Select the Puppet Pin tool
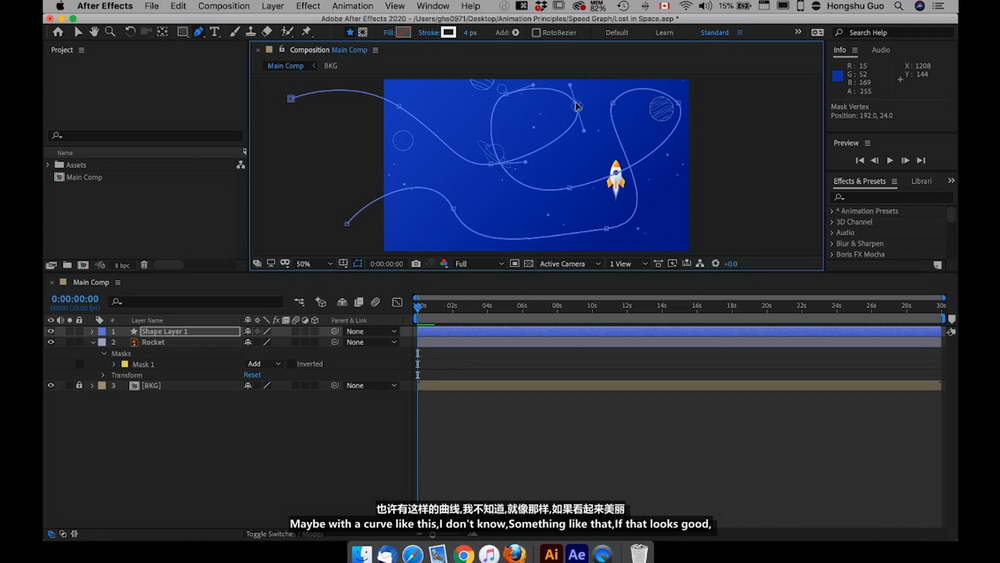Screen dimensions: 1000x563 coord(307,32)
